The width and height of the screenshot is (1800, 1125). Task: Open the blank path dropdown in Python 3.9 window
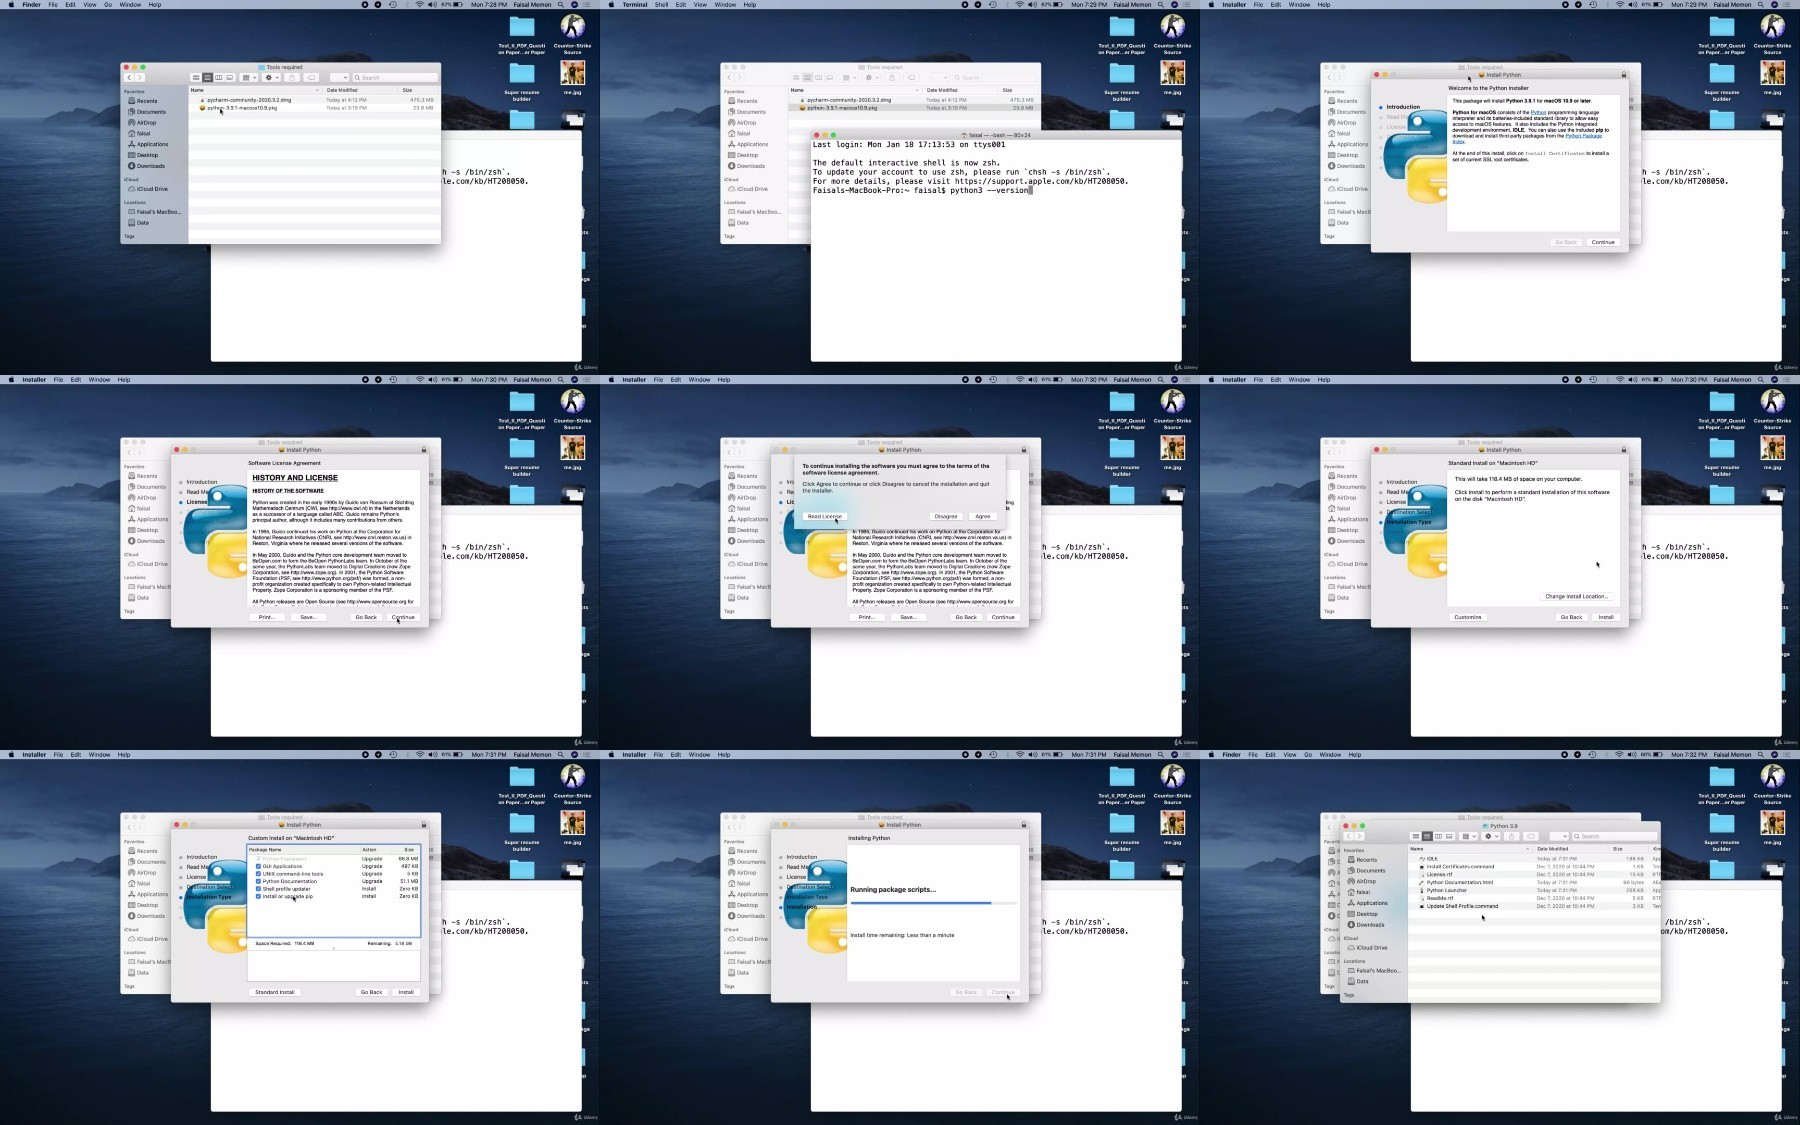point(1559,836)
